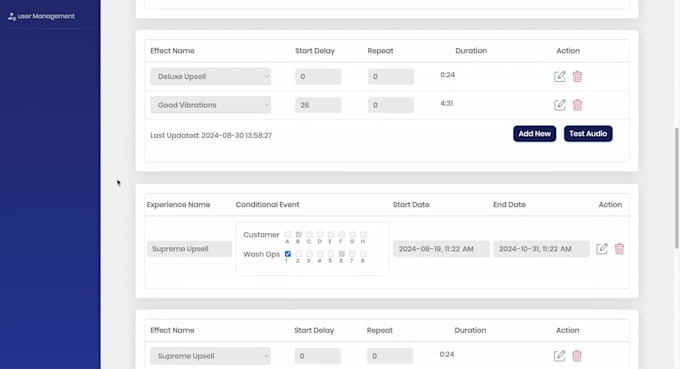Click the Test Audio button
This screenshot has width=680, height=369.
pyautogui.click(x=588, y=134)
